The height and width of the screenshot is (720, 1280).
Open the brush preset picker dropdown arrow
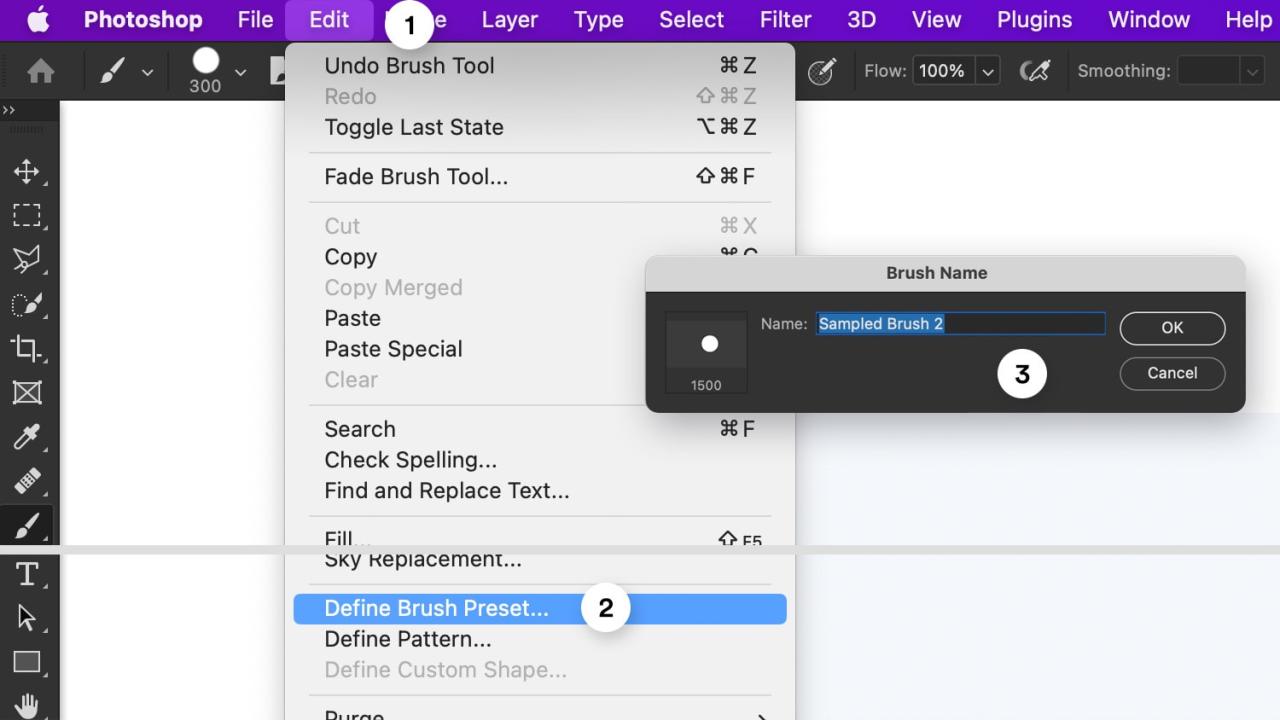(240, 72)
